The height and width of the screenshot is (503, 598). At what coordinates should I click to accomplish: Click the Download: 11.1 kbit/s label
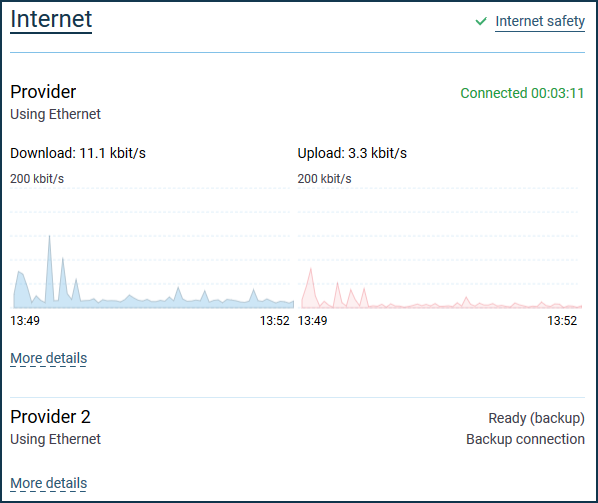78,153
